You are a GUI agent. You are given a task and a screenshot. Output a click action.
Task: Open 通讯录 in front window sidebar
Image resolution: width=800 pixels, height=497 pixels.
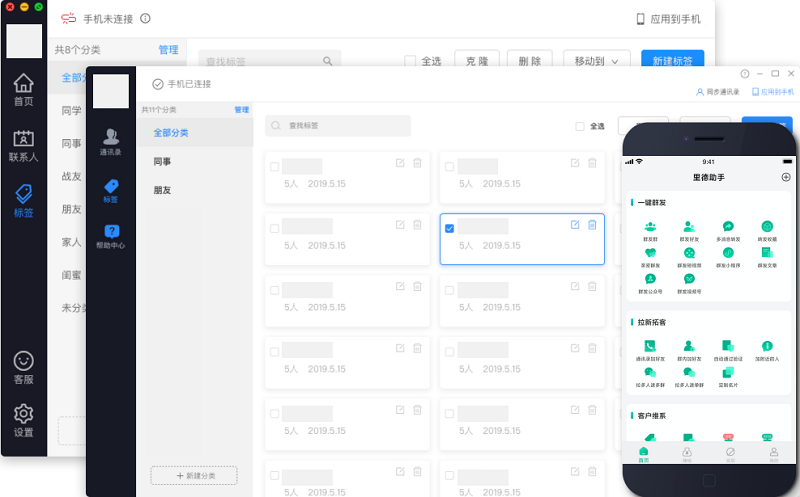pos(111,142)
